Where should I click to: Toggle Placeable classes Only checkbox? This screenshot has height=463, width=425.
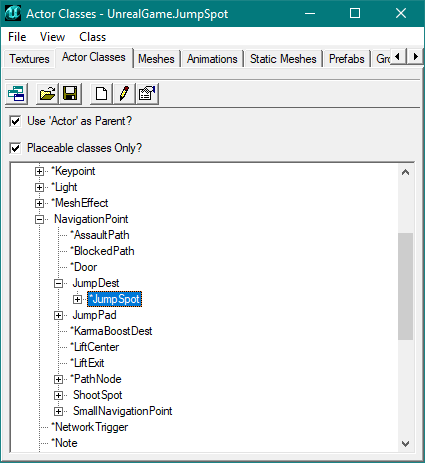pyautogui.click(x=15, y=148)
